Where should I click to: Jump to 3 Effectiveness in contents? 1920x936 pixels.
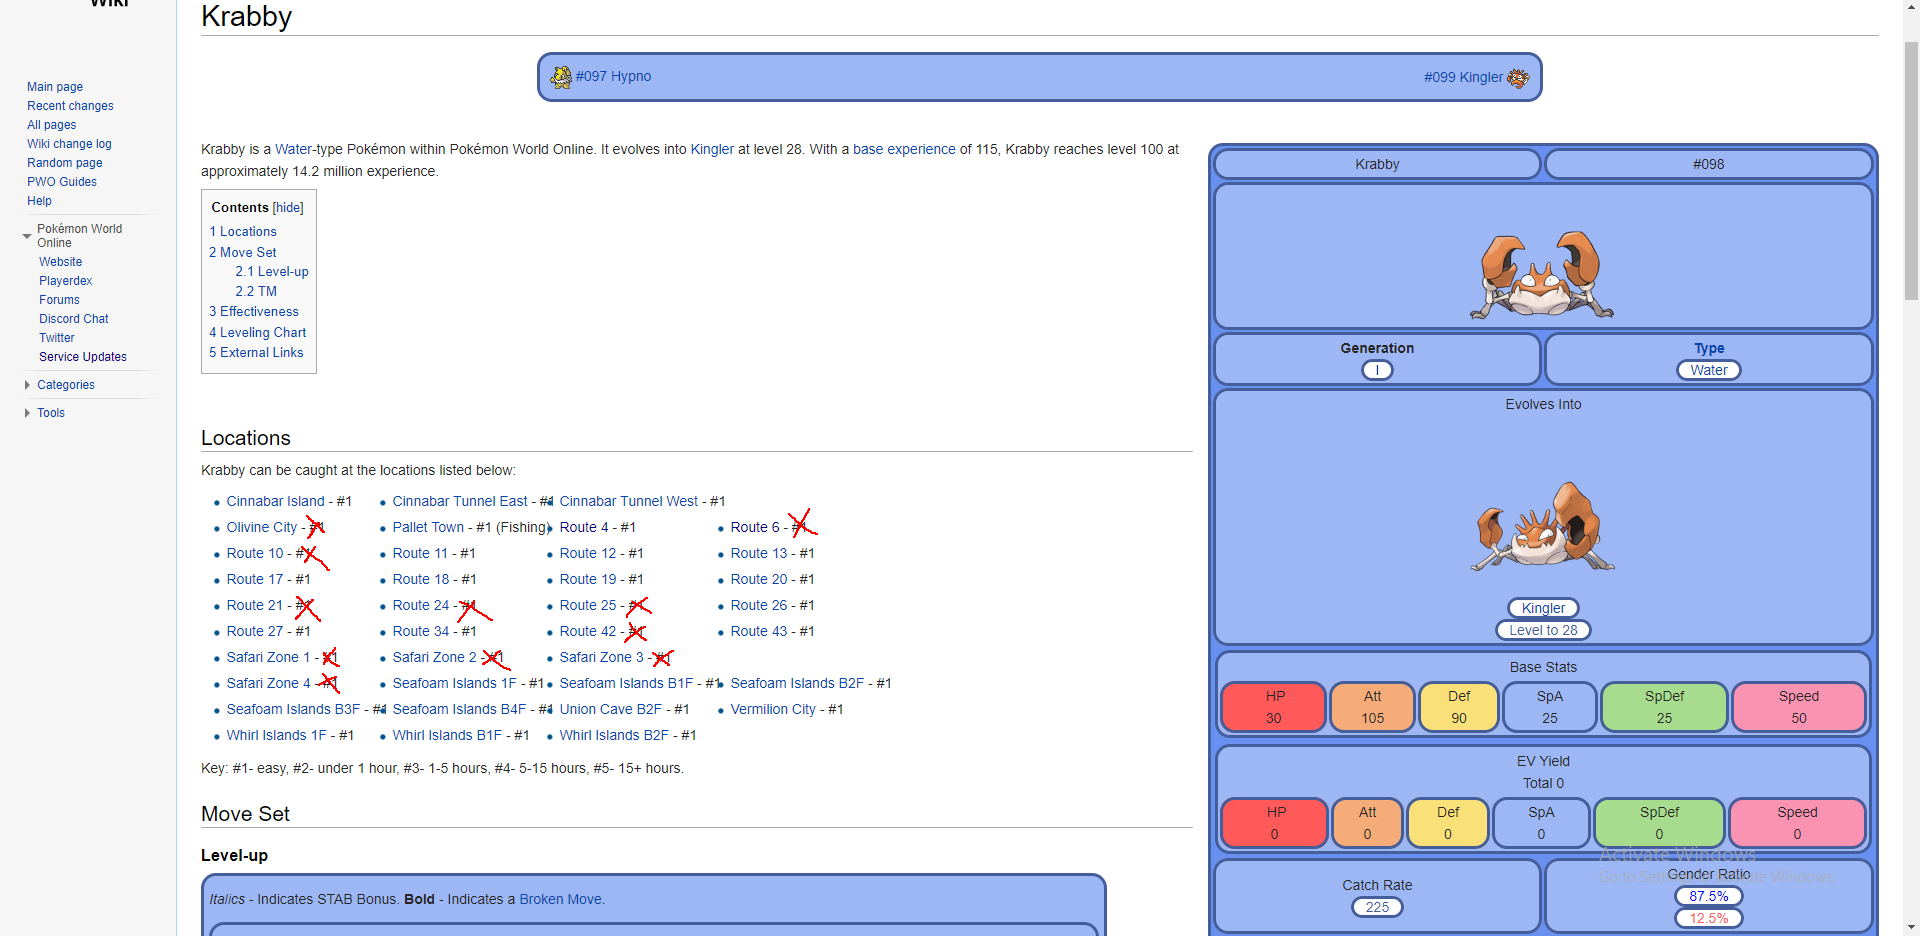tap(254, 312)
